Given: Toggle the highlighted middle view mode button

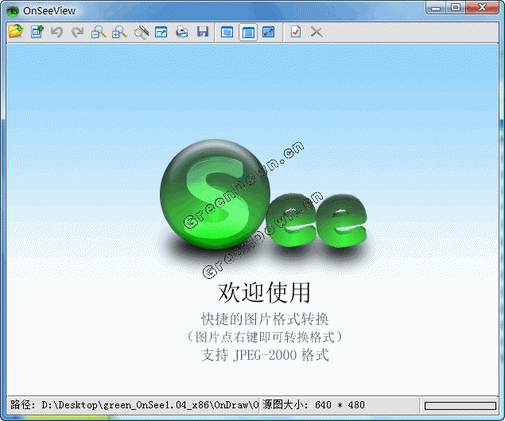Looking at the screenshot, I should tap(248, 32).
